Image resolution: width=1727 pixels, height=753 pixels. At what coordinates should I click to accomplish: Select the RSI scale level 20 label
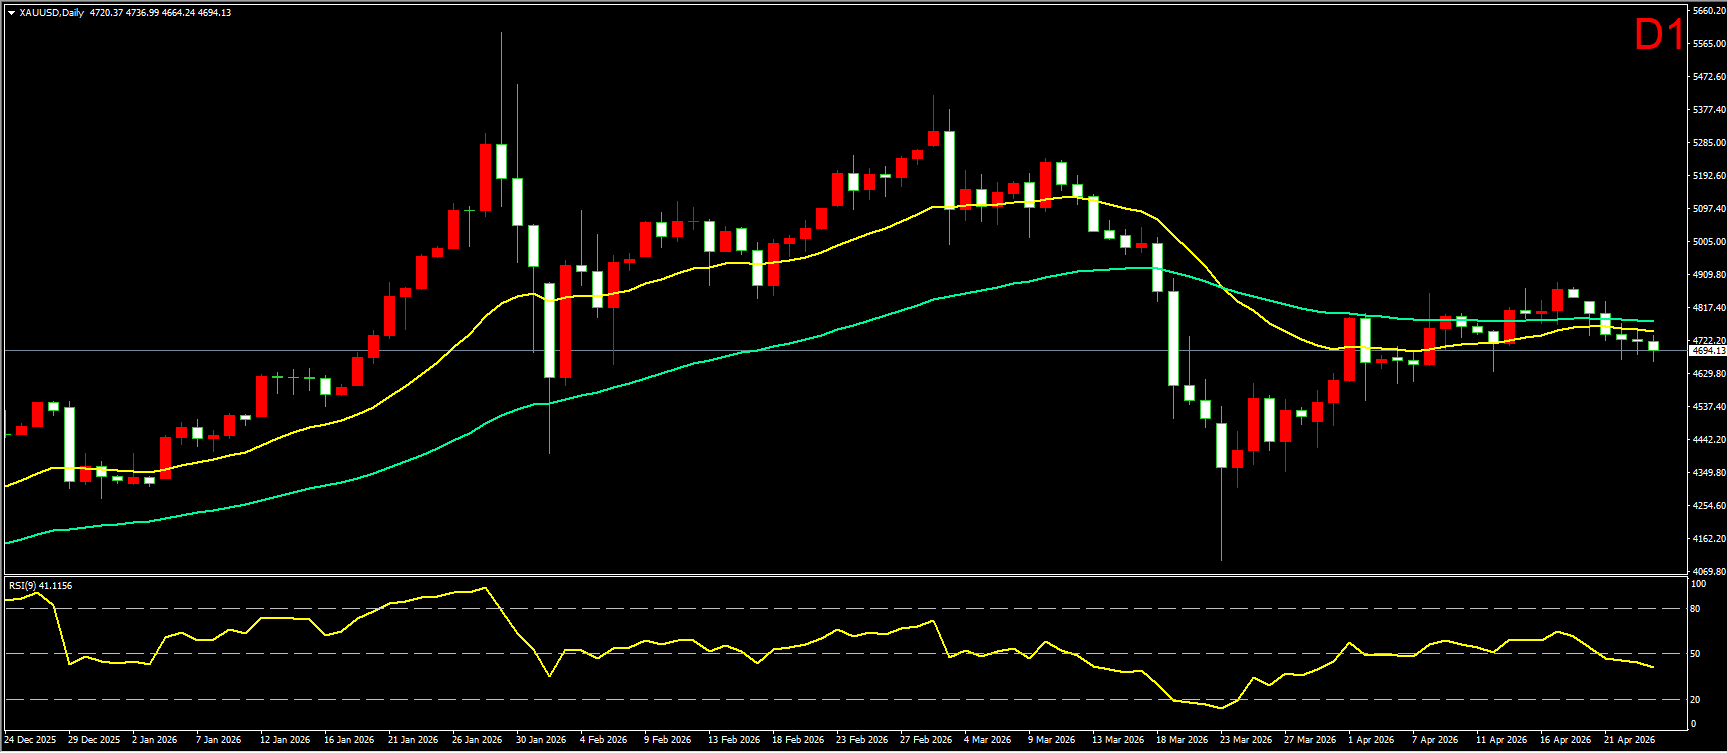pyautogui.click(x=1695, y=700)
